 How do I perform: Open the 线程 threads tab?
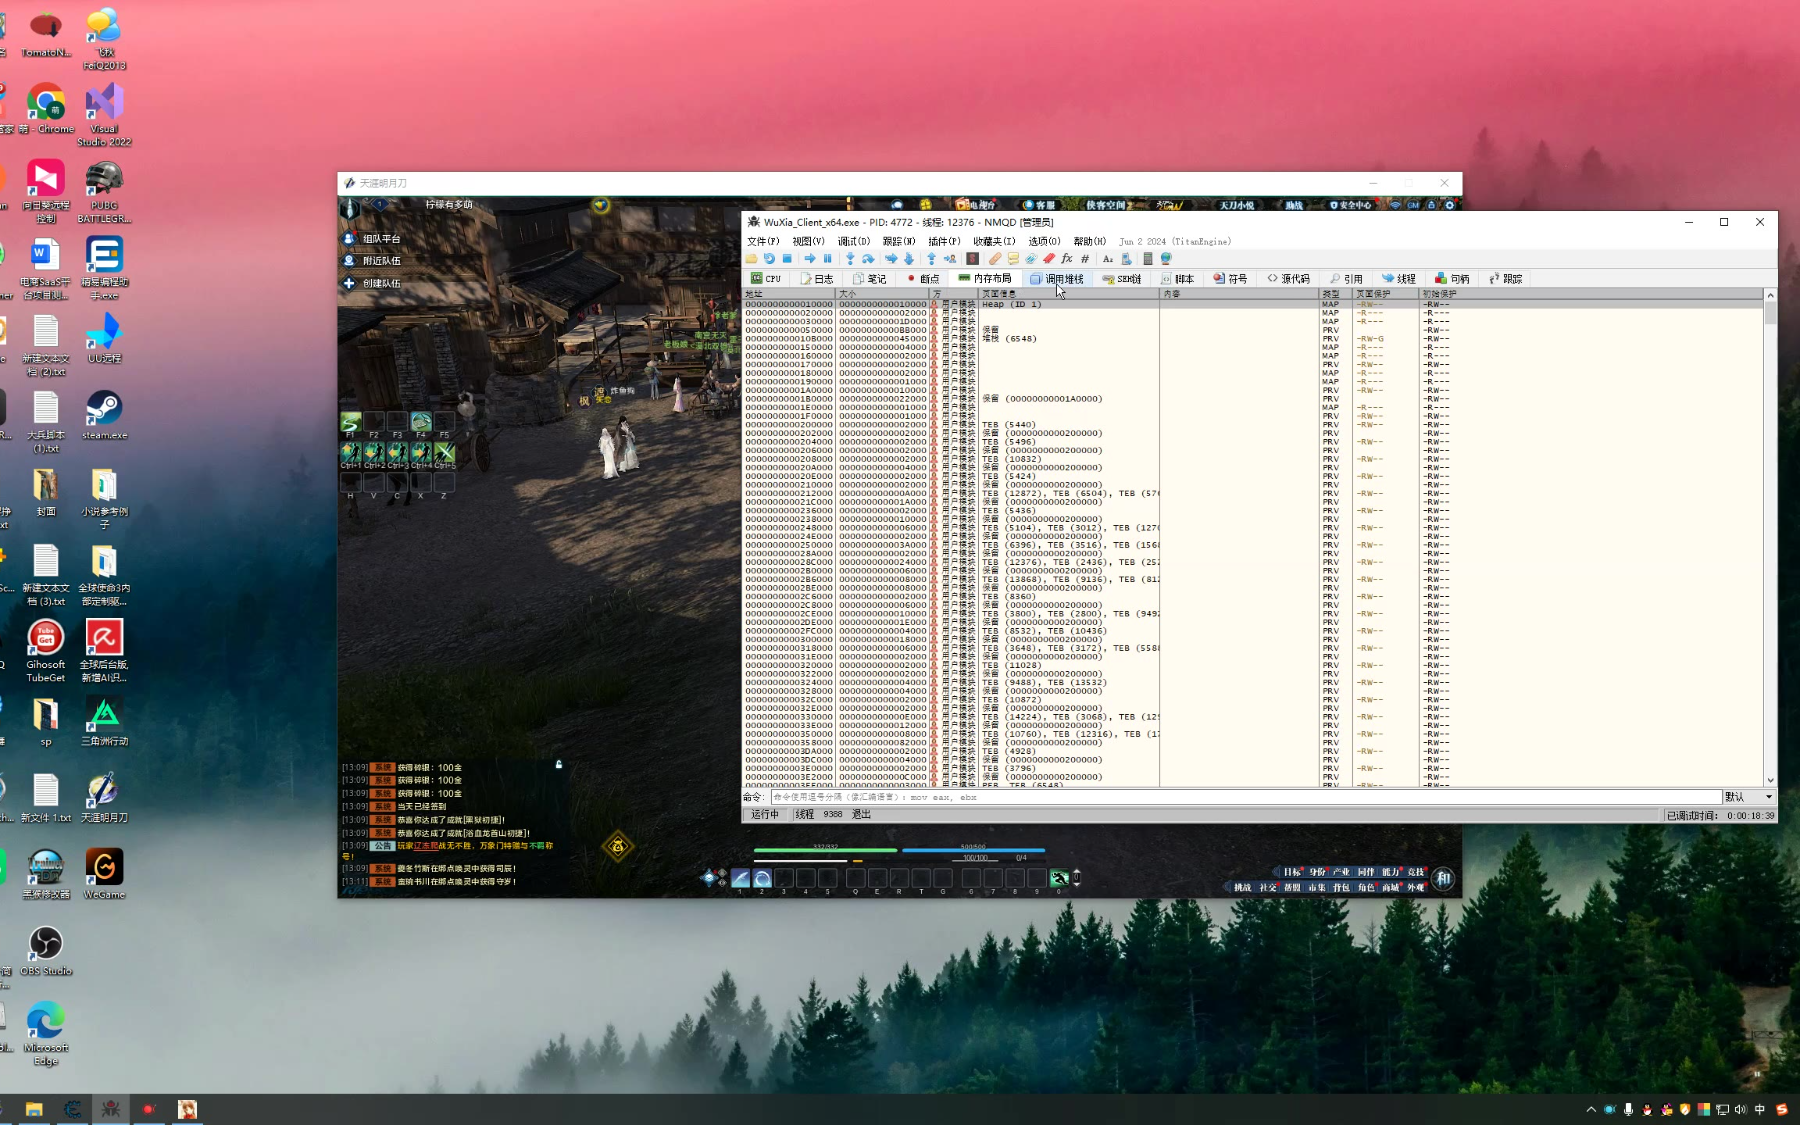[x=1399, y=279]
